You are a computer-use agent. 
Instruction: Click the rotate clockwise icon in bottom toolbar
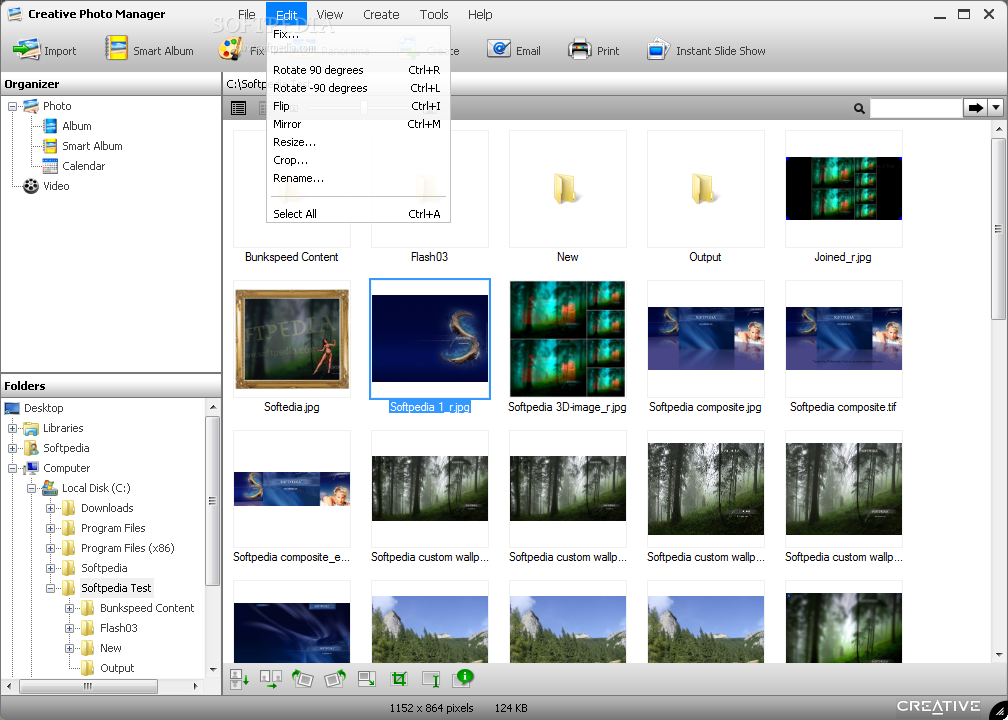click(x=335, y=678)
